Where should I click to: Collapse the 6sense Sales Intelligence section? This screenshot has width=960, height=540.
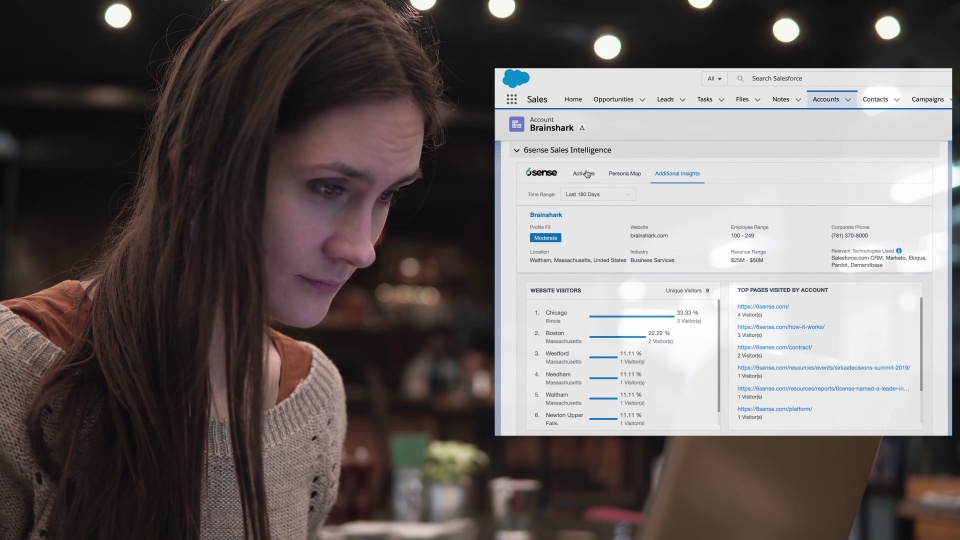click(516, 150)
